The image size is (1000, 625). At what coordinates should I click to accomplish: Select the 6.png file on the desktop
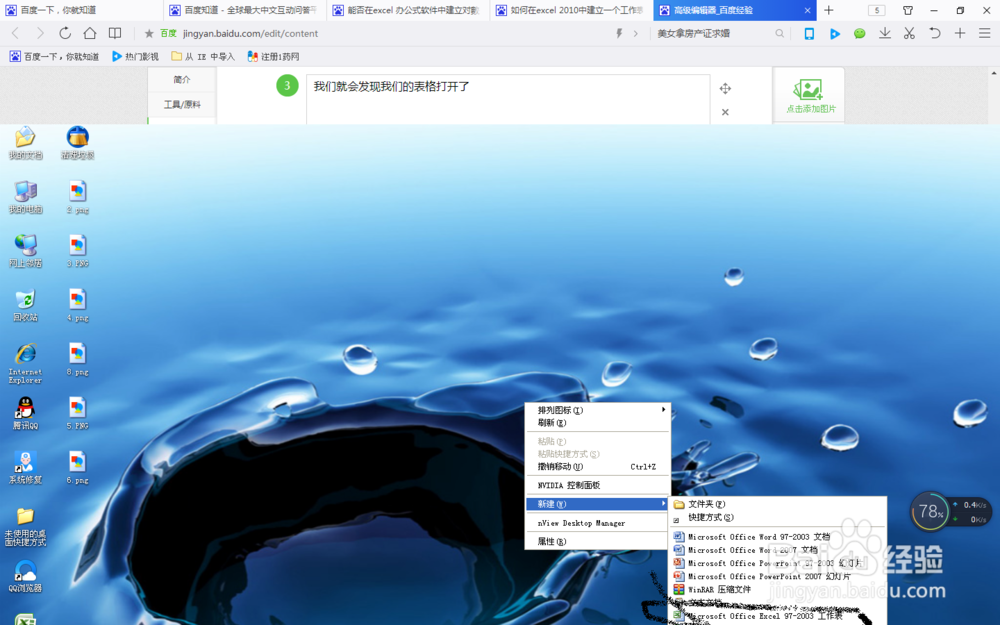[x=77, y=467]
